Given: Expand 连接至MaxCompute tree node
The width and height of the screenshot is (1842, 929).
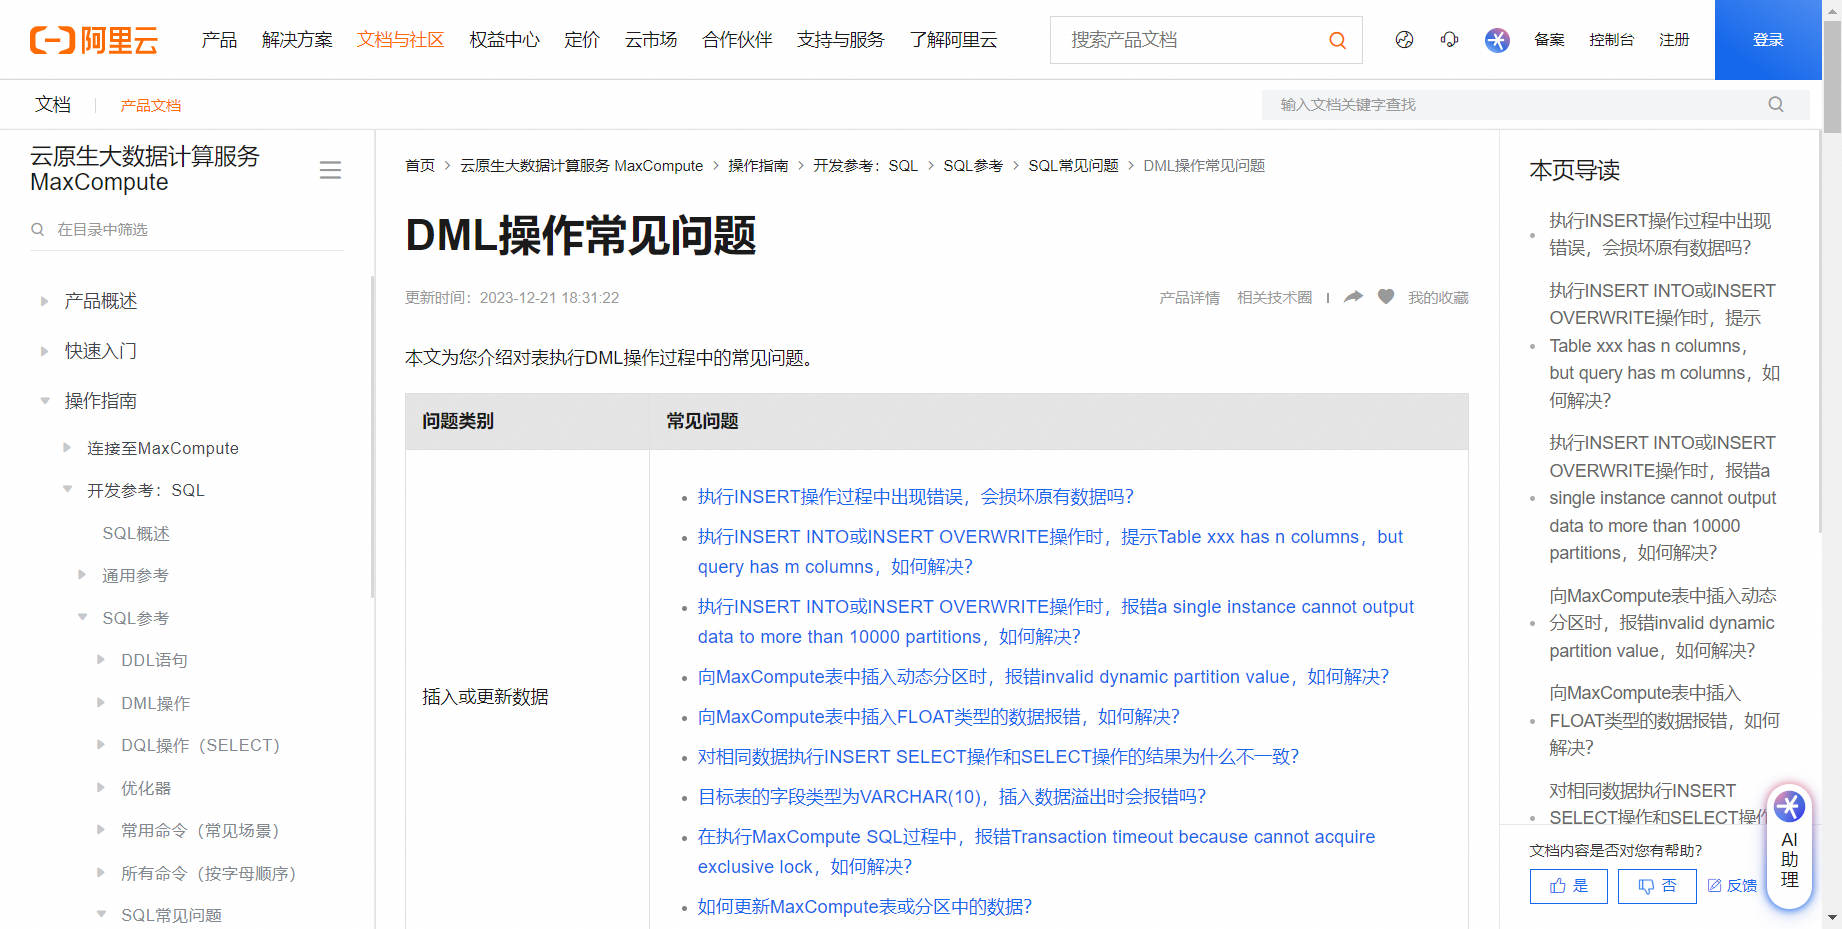Looking at the screenshot, I should click(67, 448).
